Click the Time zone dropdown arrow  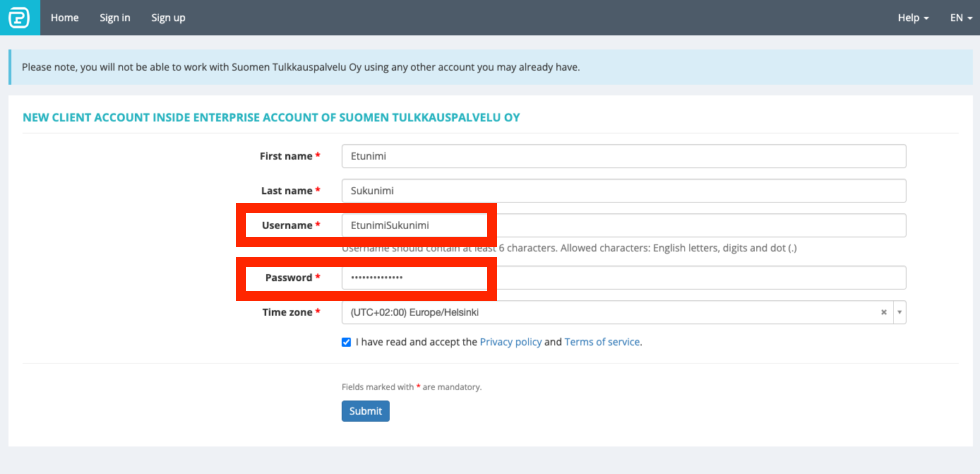coord(900,312)
